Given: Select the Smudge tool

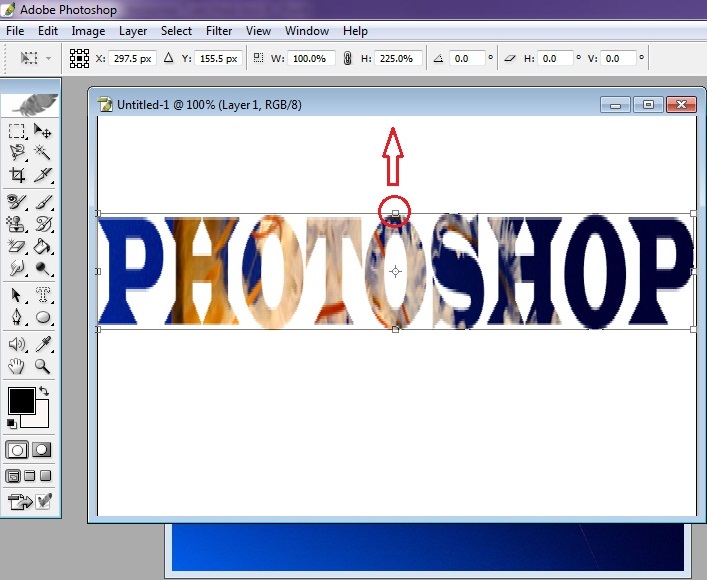Looking at the screenshot, I should coord(17,268).
